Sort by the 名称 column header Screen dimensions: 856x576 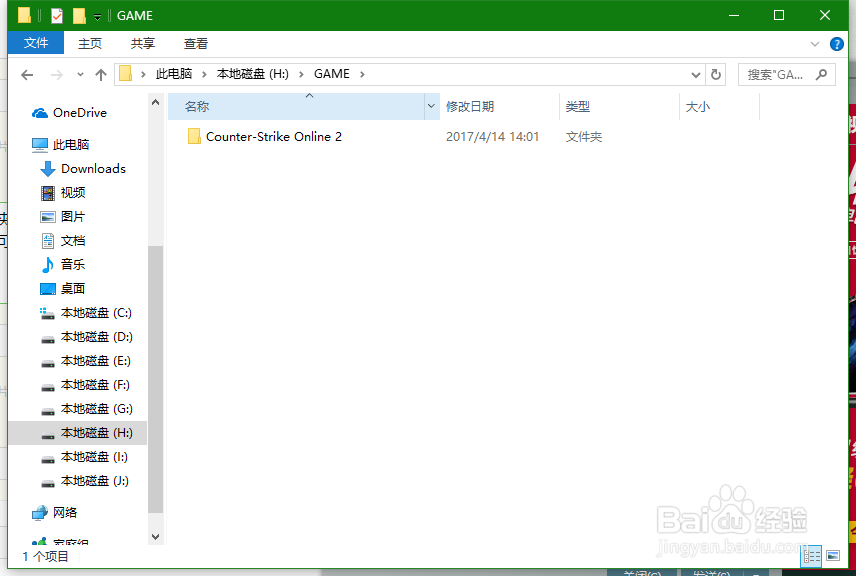point(296,106)
